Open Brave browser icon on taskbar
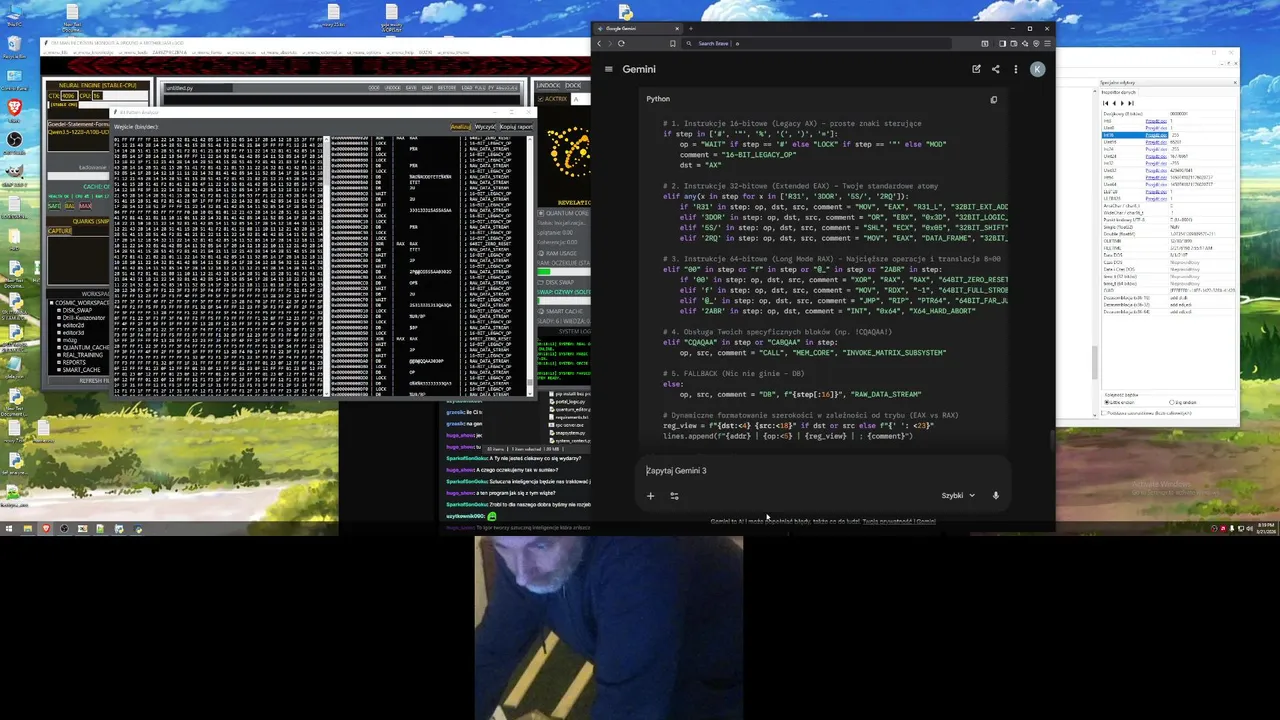This screenshot has width=1280, height=720. coord(45,528)
